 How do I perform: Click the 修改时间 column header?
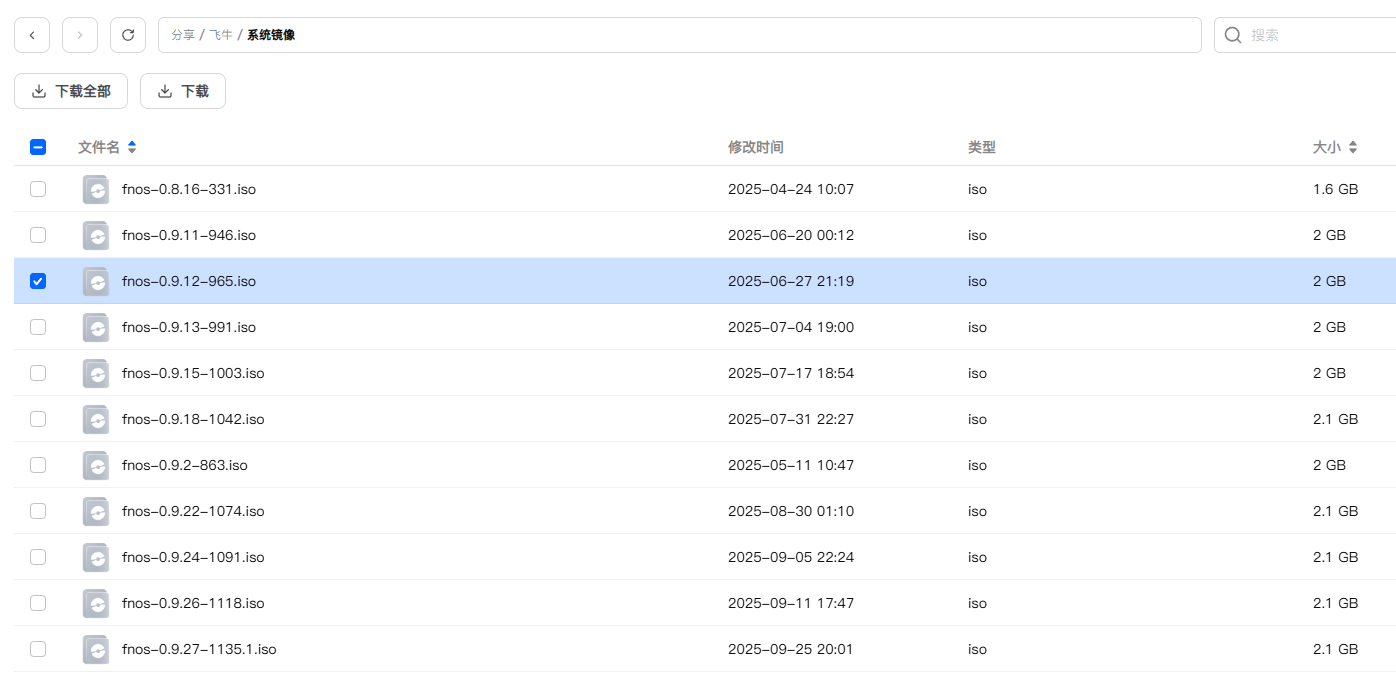pos(755,147)
